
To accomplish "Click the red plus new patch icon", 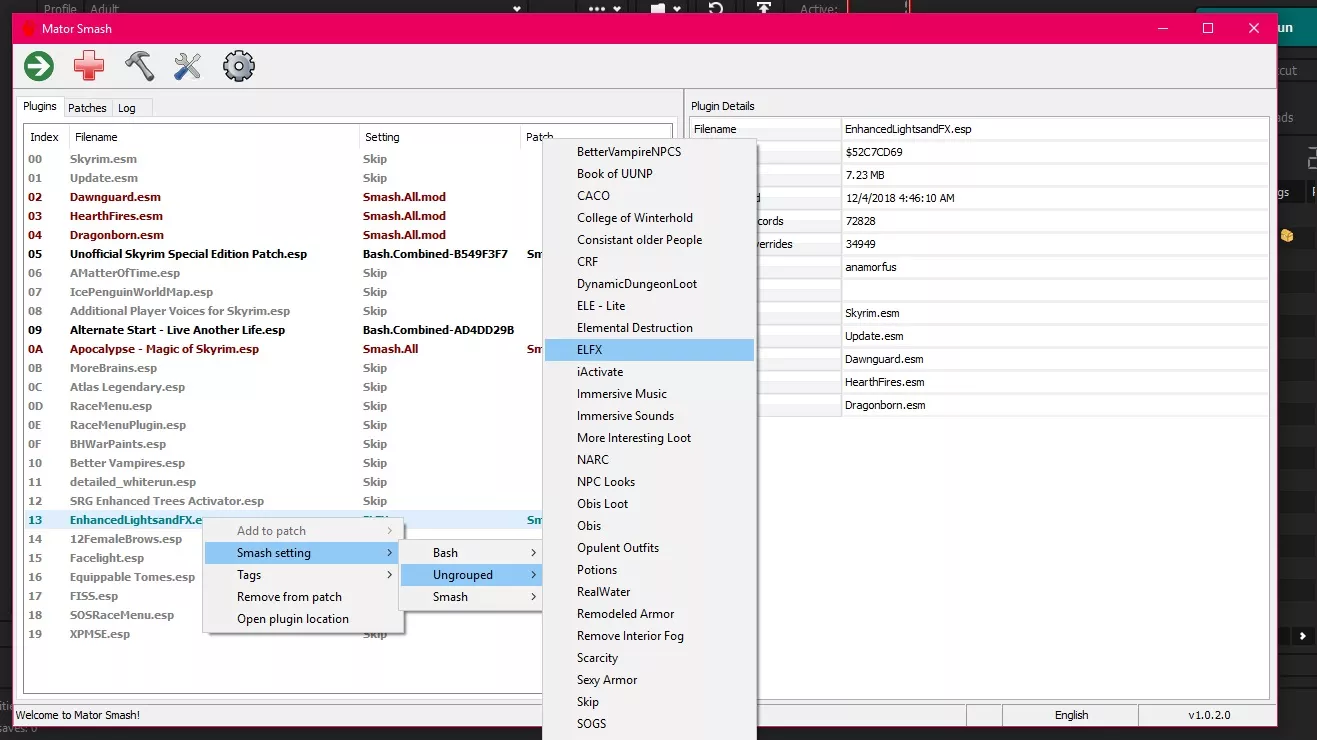I will [x=89, y=67].
